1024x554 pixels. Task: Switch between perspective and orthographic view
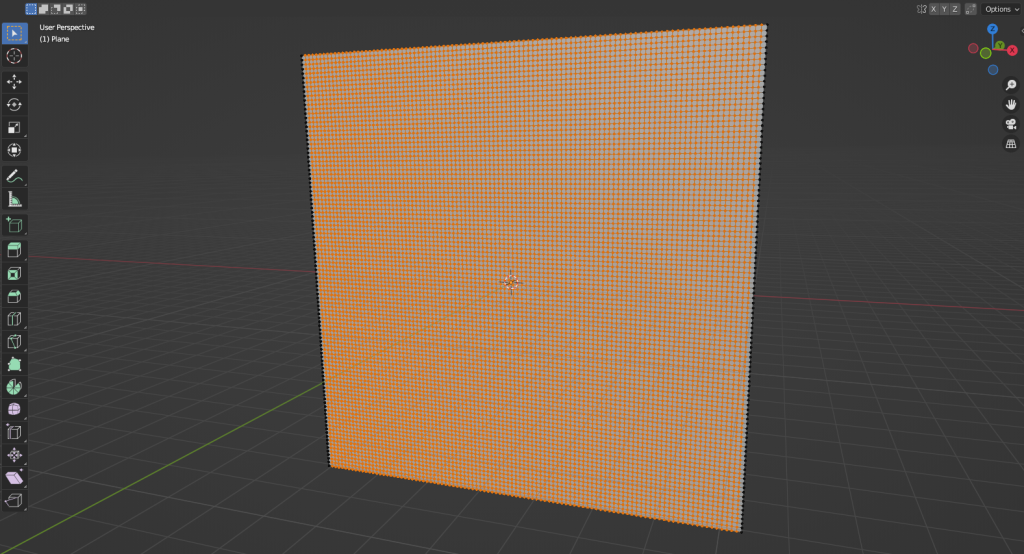1011,144
